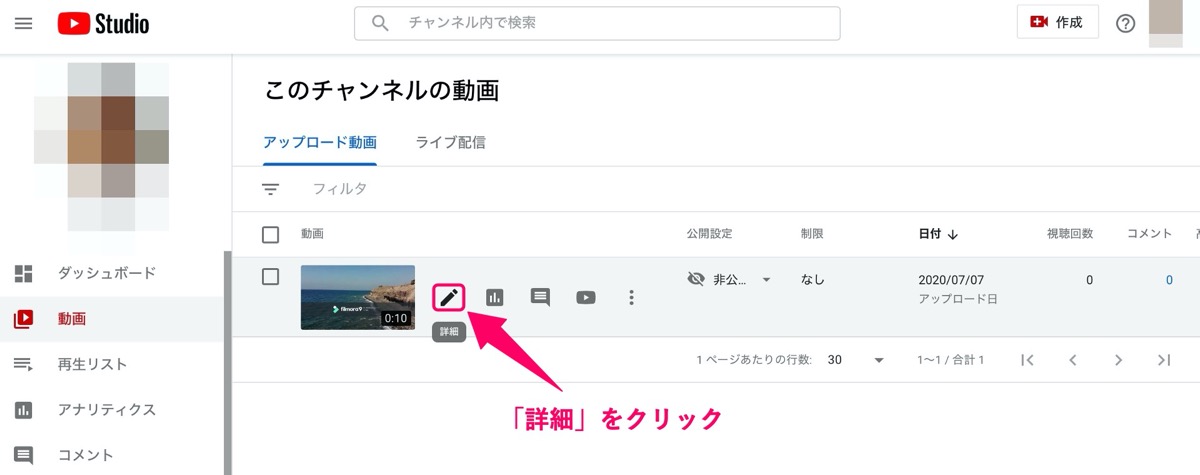Image resolution: width=1200 pixels, height=475 pixels.
Task: Sort by the 日付 column header
Action: tap(938, 234)
